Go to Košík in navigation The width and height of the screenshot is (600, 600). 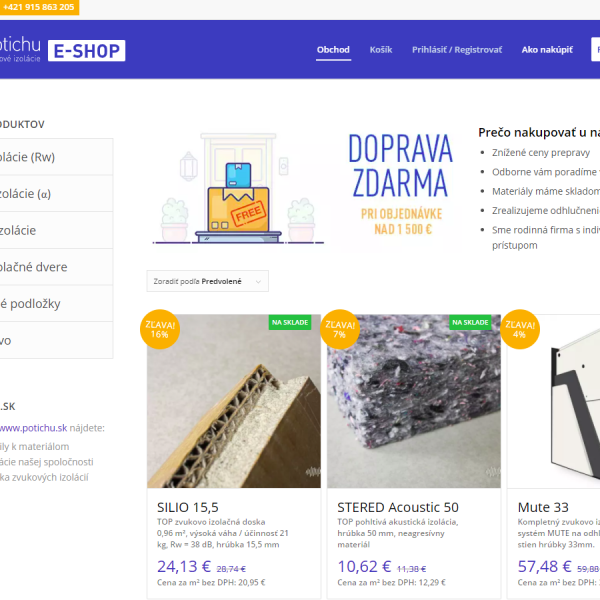[381, 50]
